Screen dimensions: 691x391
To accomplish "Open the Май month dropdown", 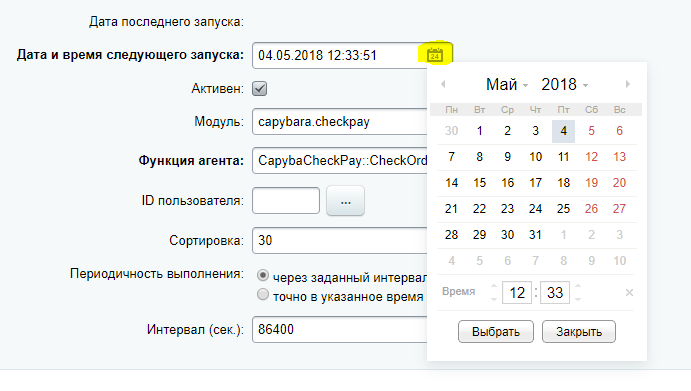I will [x=507, y=84].
